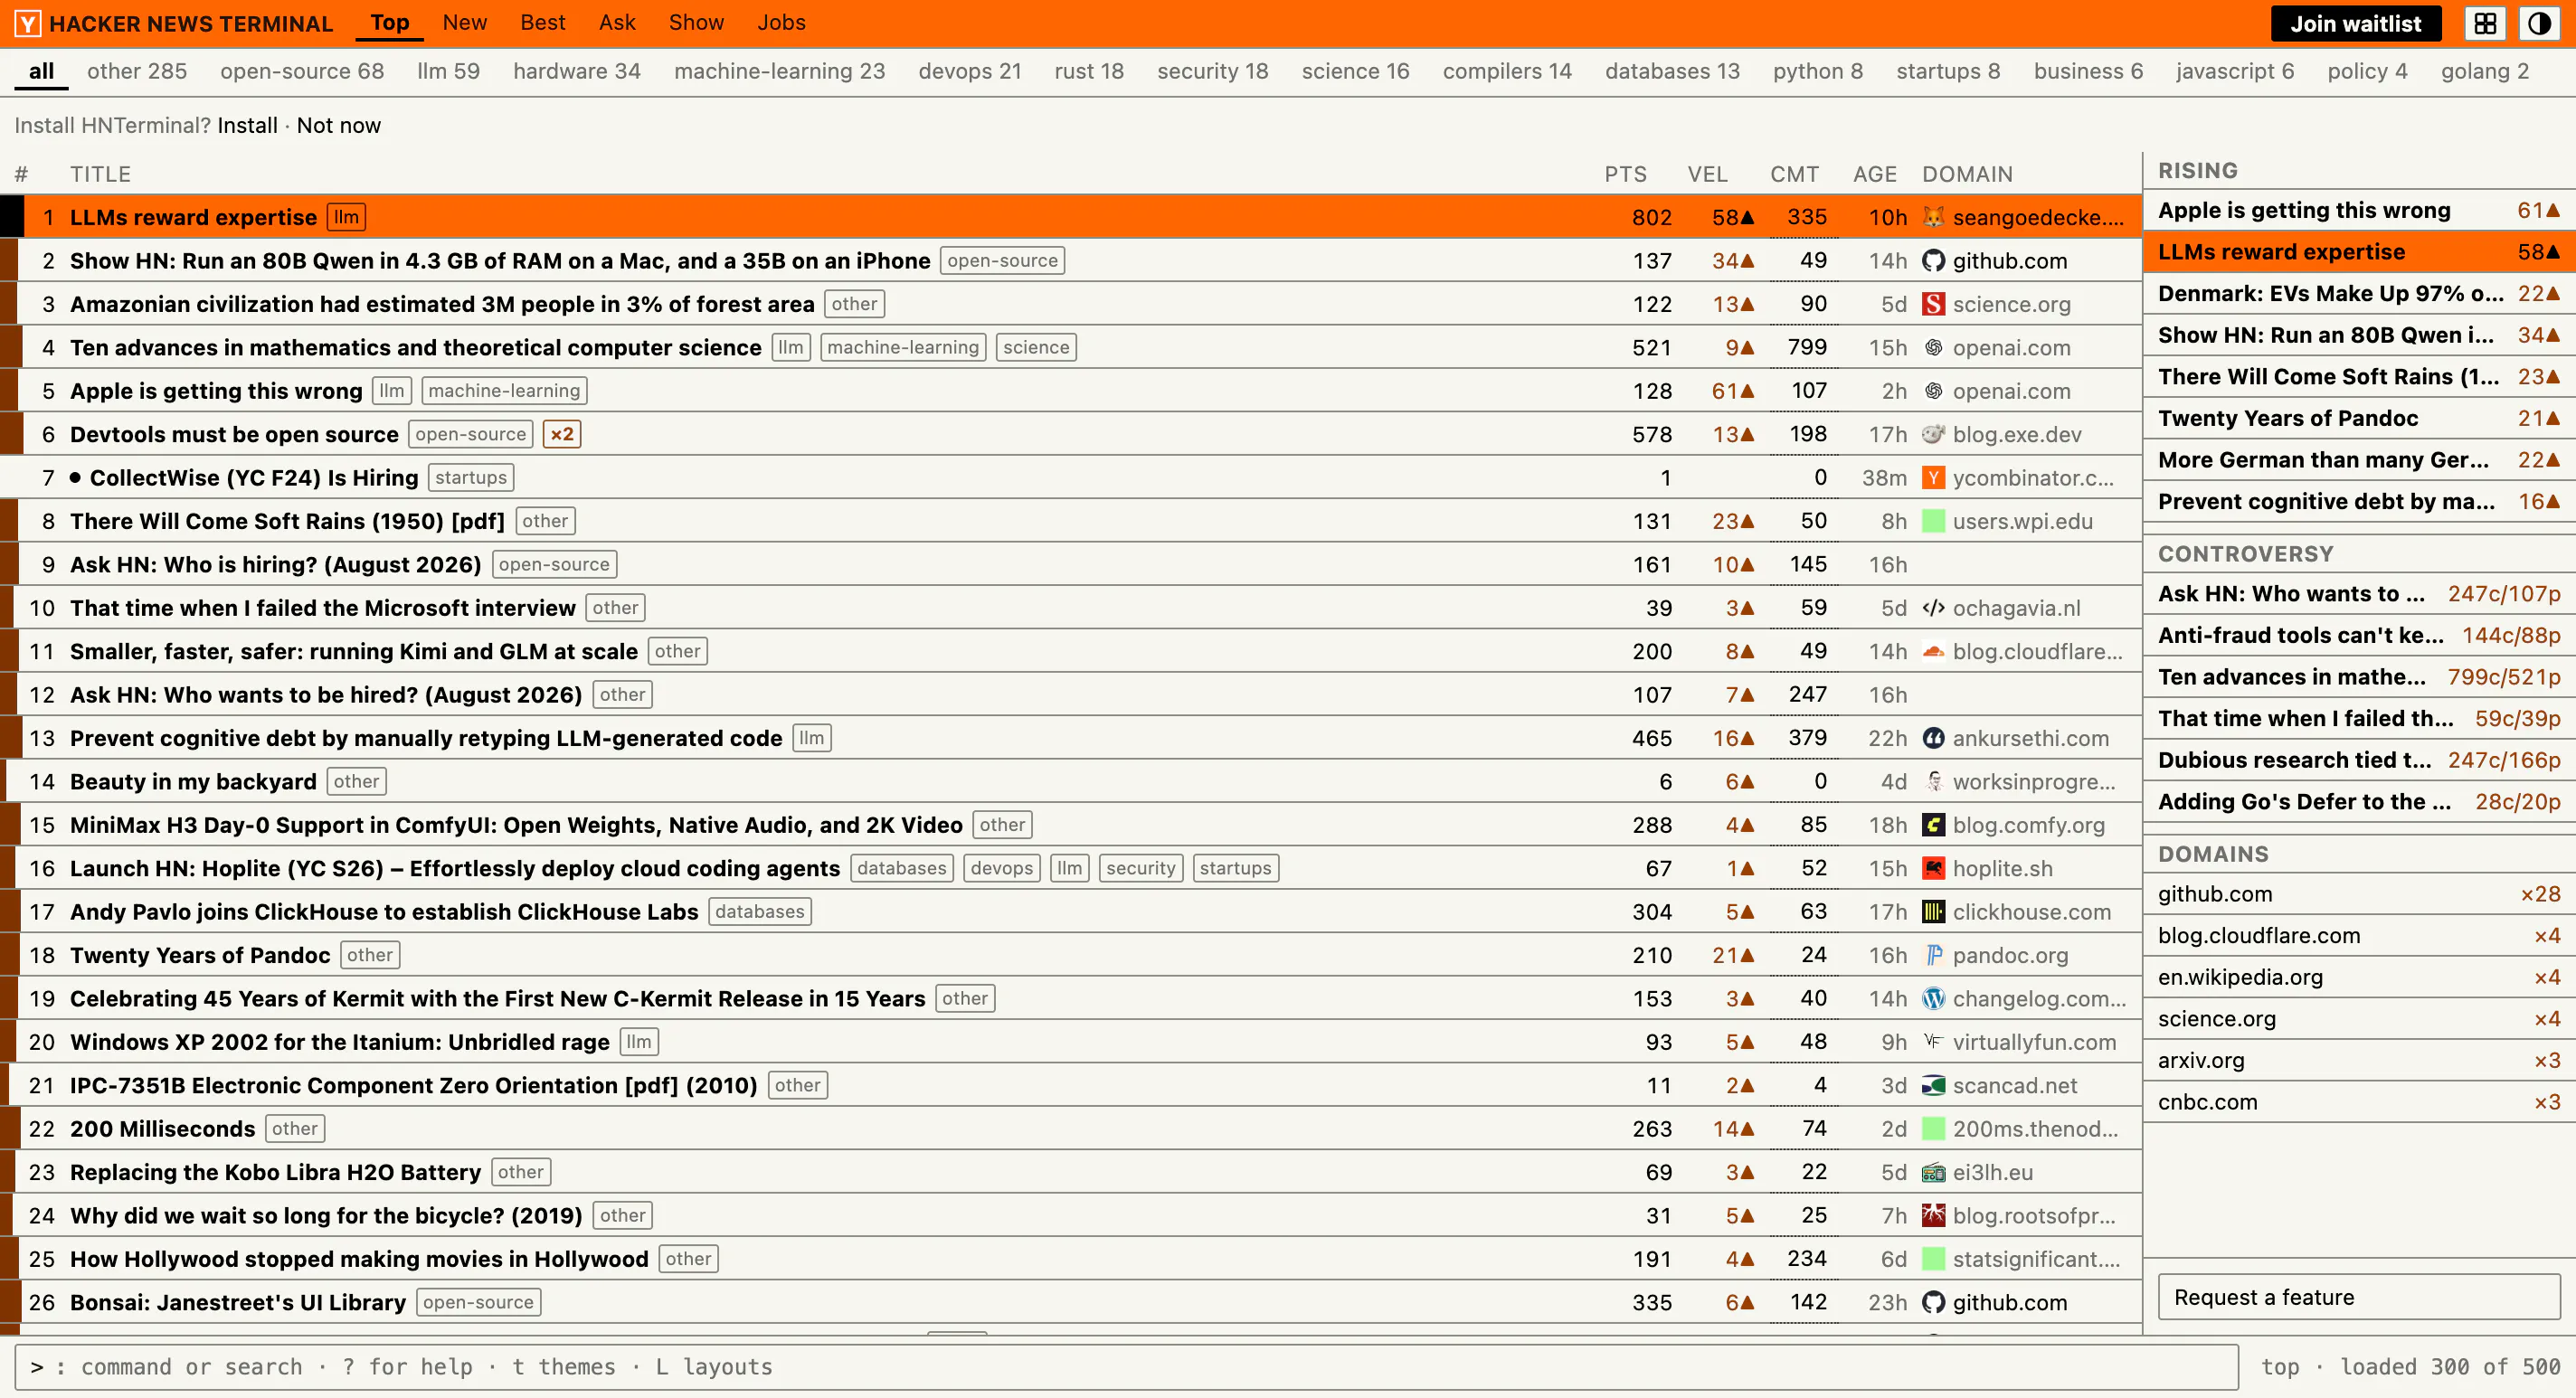This screenshot has height=1398, width=2576.
Task: Click the ochagavia.nl code-bracket favicon
Action: (x=1934, y=608)
